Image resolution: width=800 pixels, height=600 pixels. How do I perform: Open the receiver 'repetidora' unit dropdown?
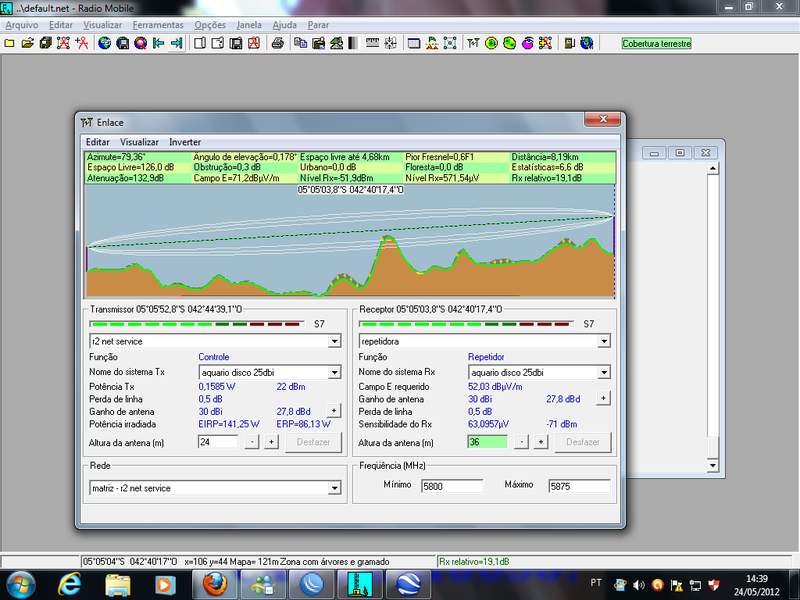[603, 341]
